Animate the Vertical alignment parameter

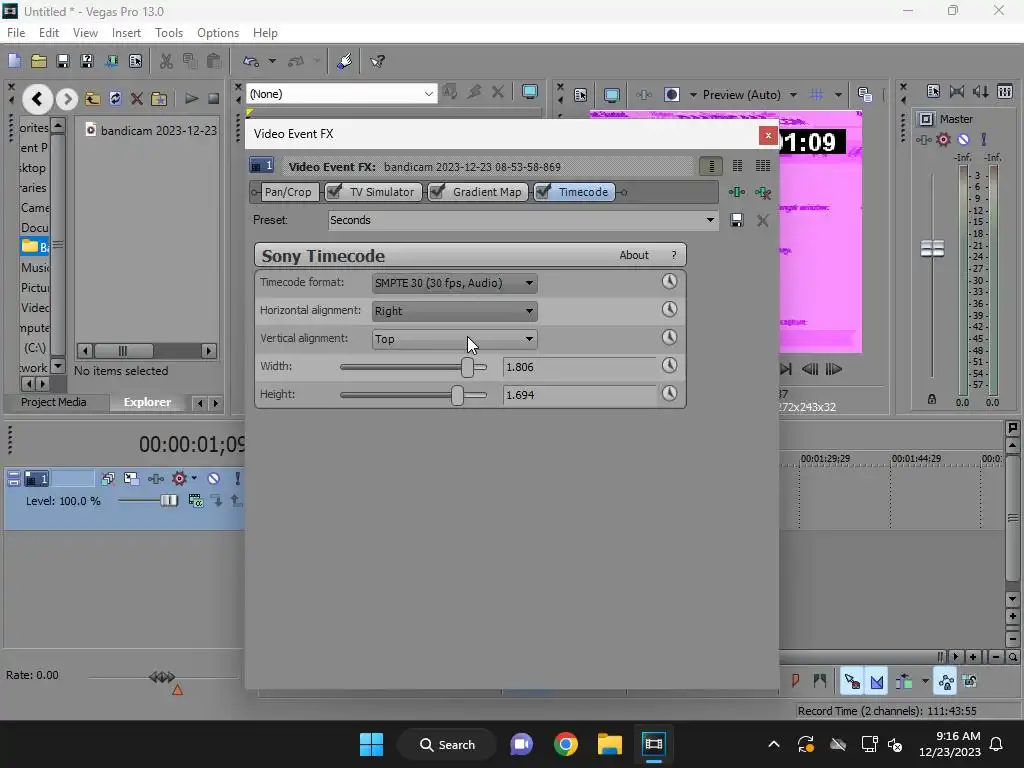point(669,338)
